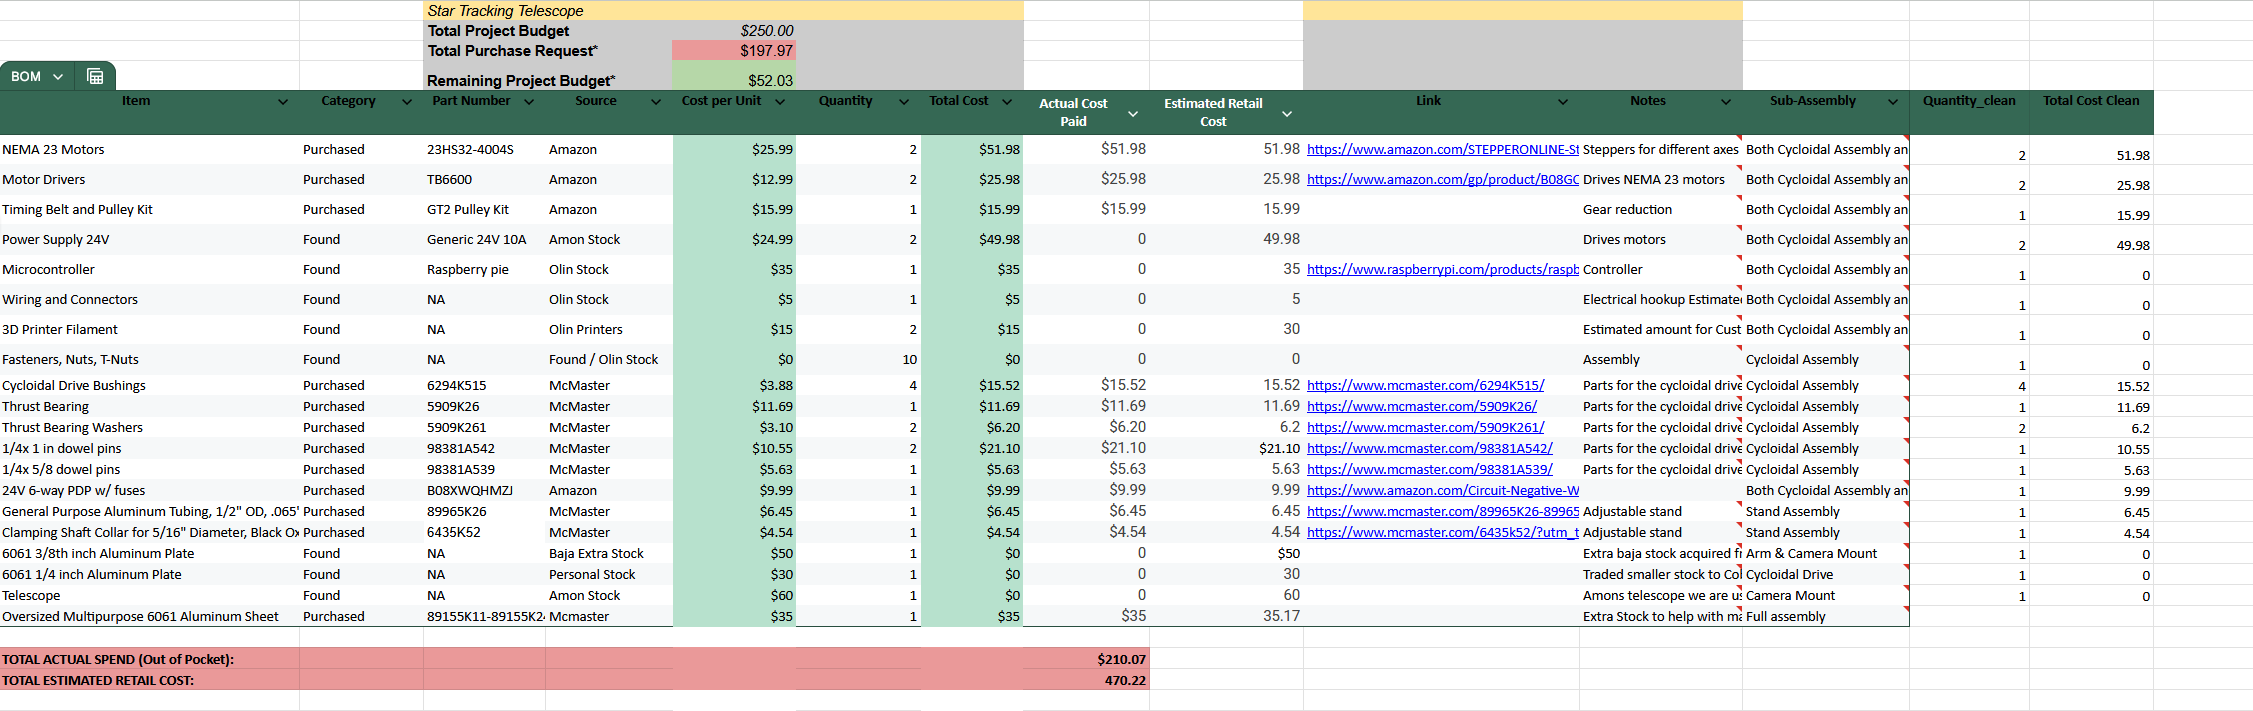Click the Quantity column dropdown chevron
Screen dimensions: 2253x711
pyautogui.click(x=904, y=102)
